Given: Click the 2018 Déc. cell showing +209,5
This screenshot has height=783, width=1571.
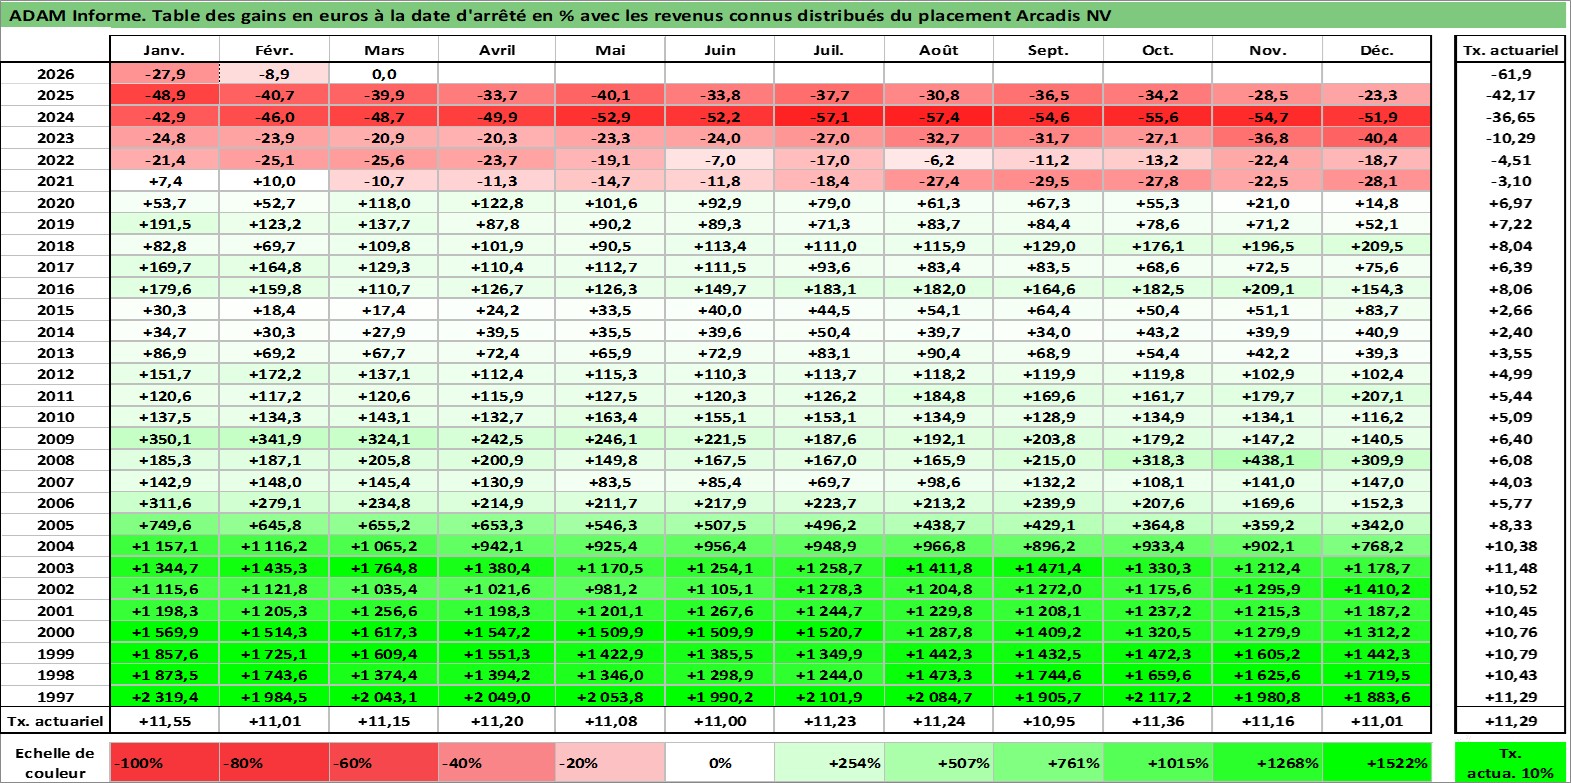Looking at the screenshot, I should pyautogui.click(x=1377, y=246).
